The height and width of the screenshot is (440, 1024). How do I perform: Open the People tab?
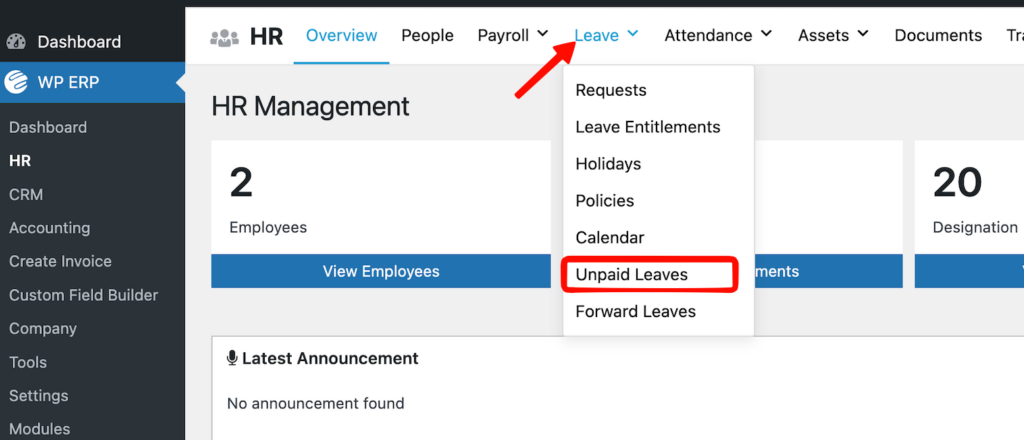click(427, 35)
